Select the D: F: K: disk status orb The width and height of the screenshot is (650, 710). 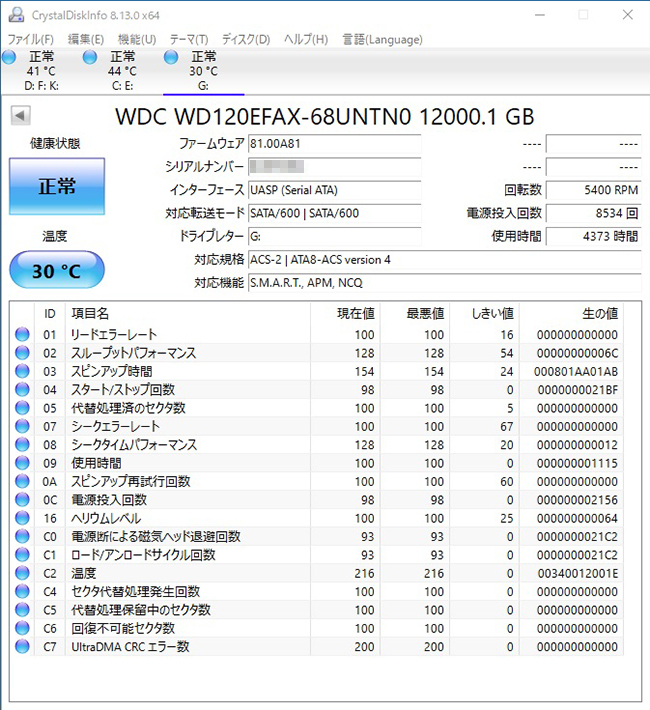click(x=10, y=59)
